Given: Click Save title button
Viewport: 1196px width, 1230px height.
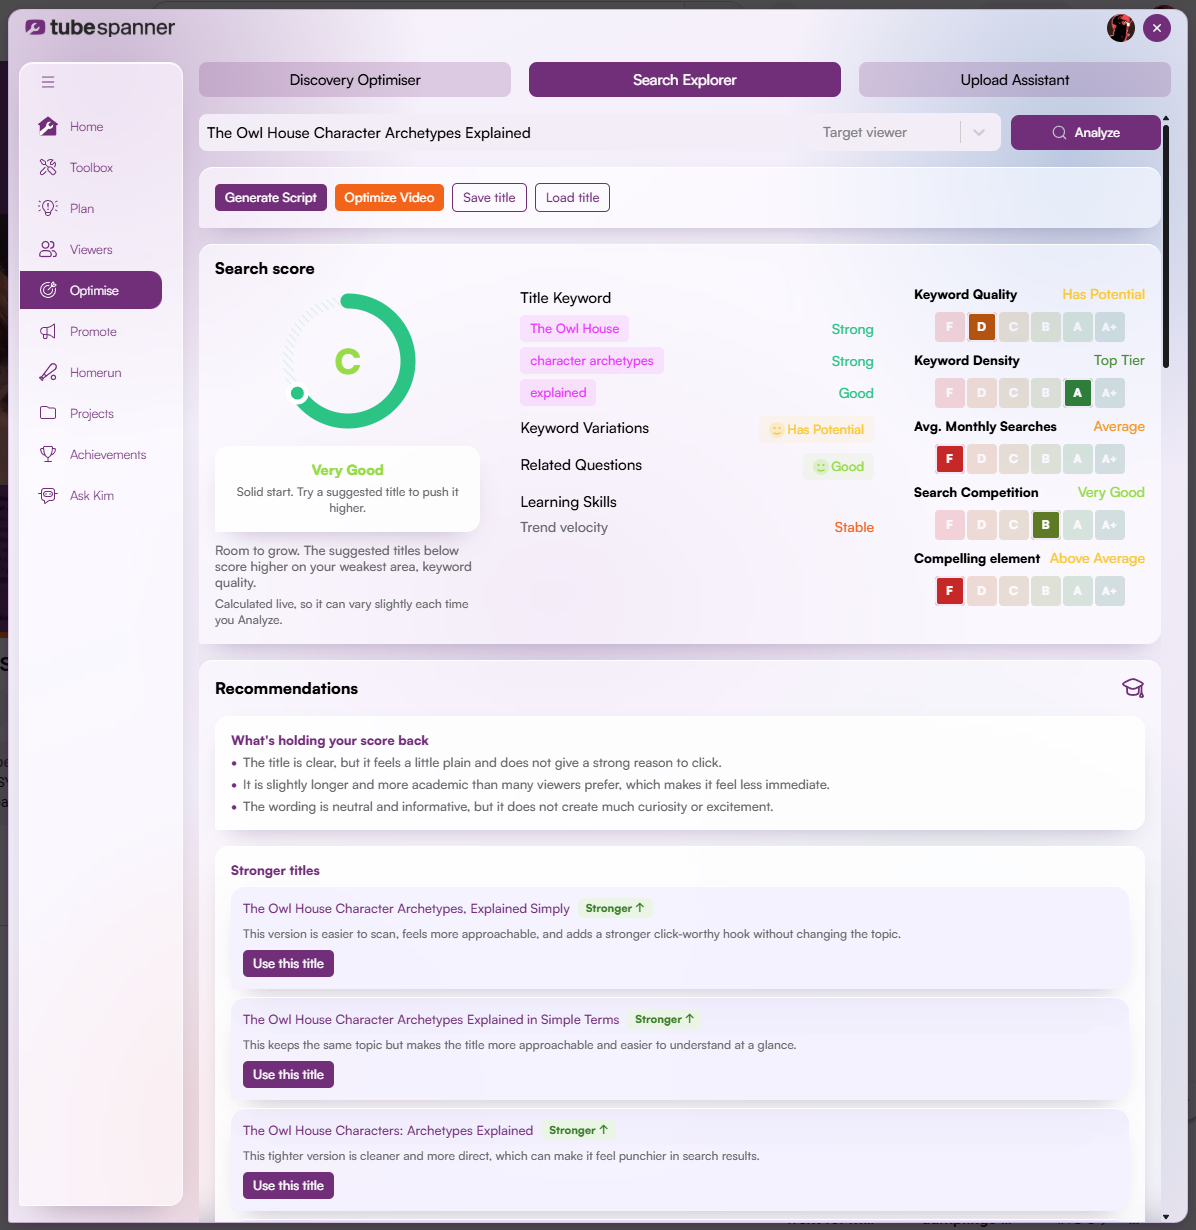Looking at the screenshot, I should pos(489,197).
